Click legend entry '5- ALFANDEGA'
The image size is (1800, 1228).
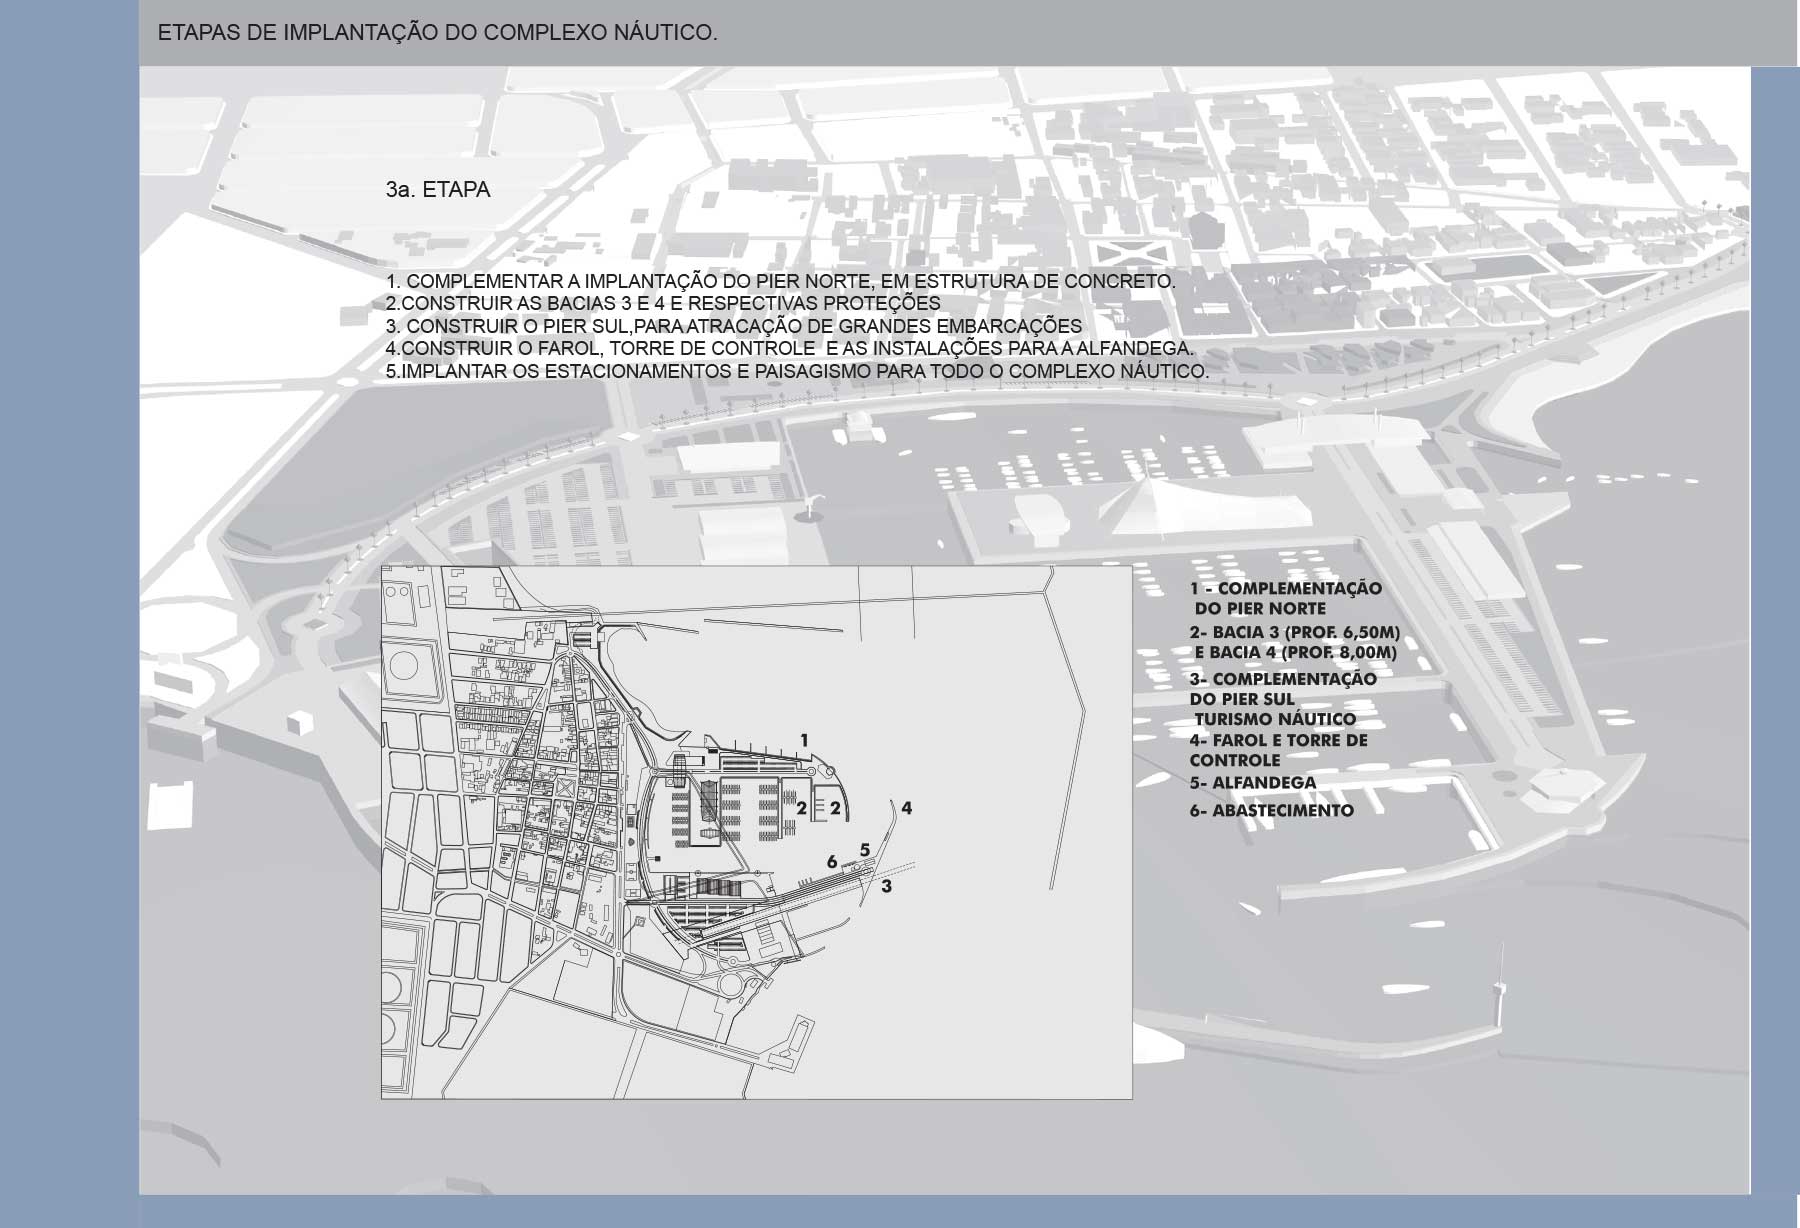click(1253, 783)
